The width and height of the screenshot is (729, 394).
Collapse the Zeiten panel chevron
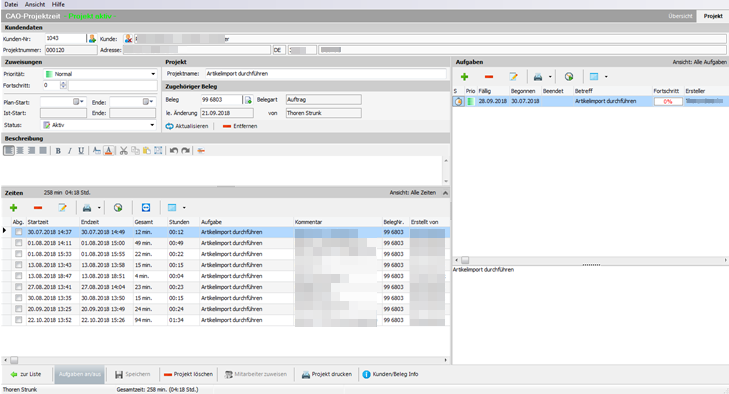point(445,193)
